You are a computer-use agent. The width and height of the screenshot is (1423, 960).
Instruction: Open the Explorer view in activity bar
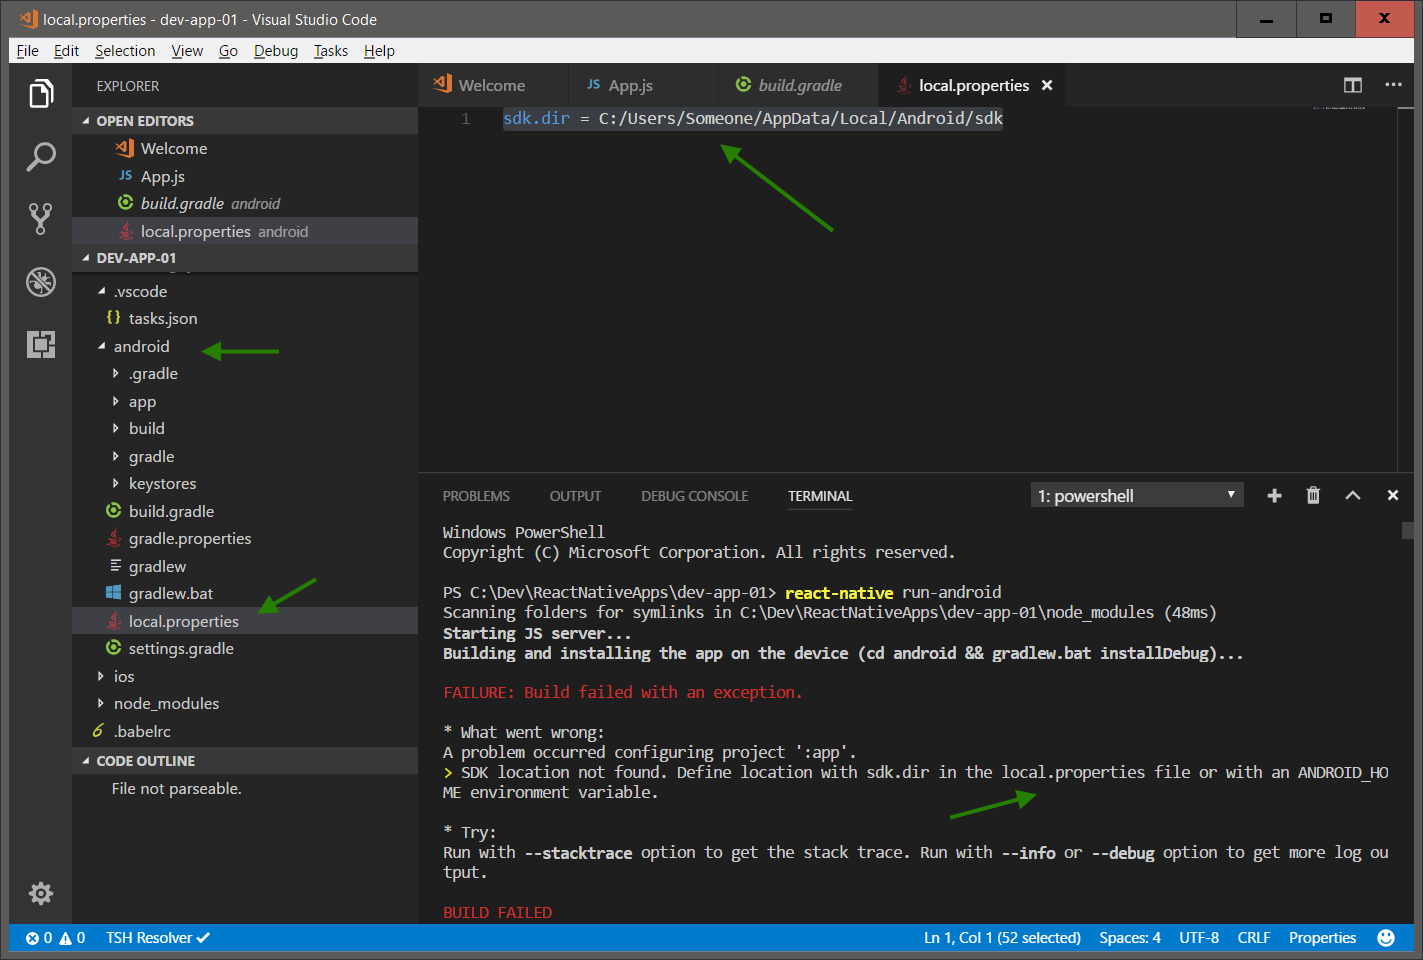(x=40, y=94)
